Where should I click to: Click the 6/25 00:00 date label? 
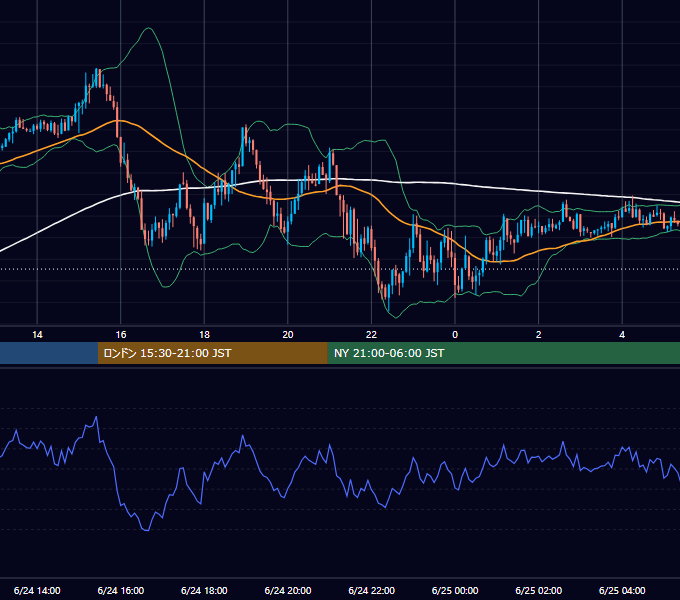pyautogui.click(x=455, y=590)
